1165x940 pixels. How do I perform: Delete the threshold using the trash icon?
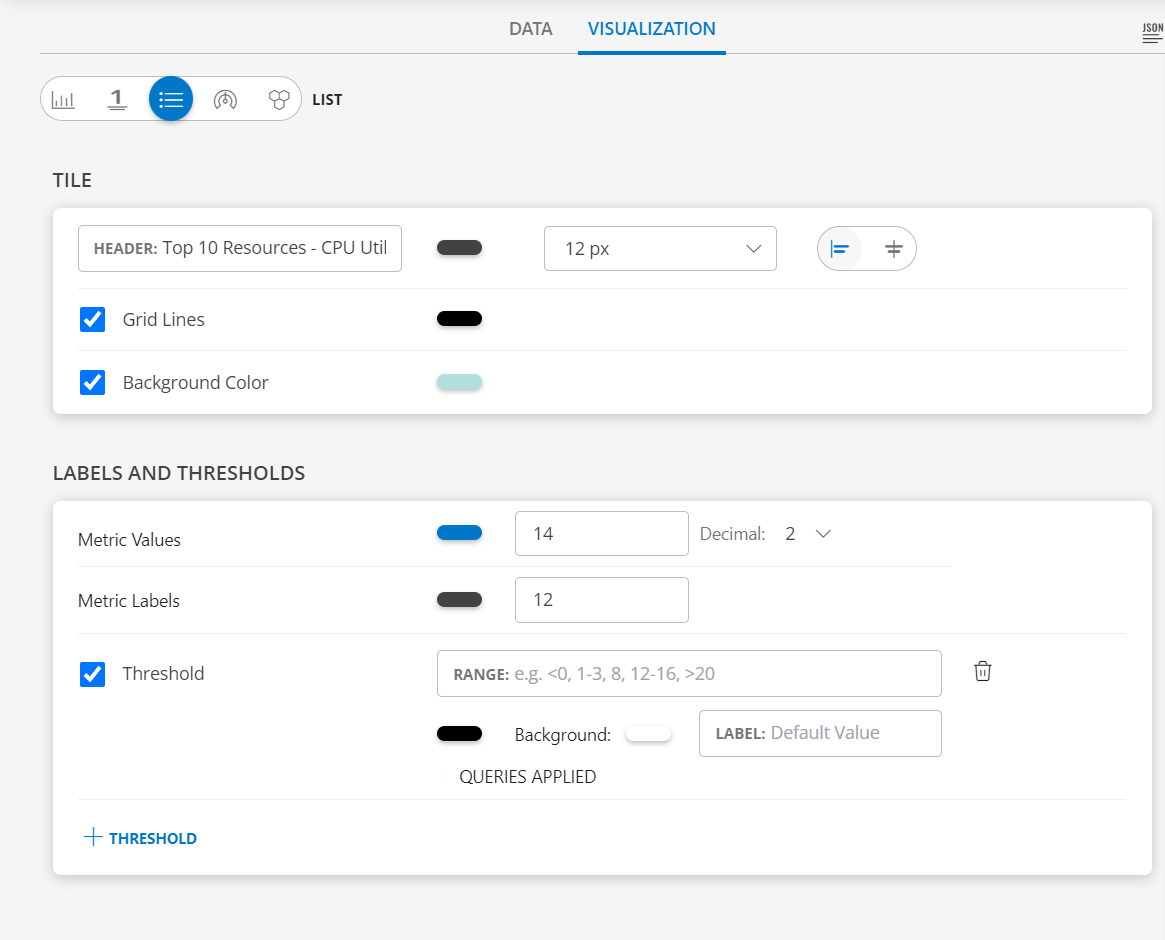coord(983,671)
